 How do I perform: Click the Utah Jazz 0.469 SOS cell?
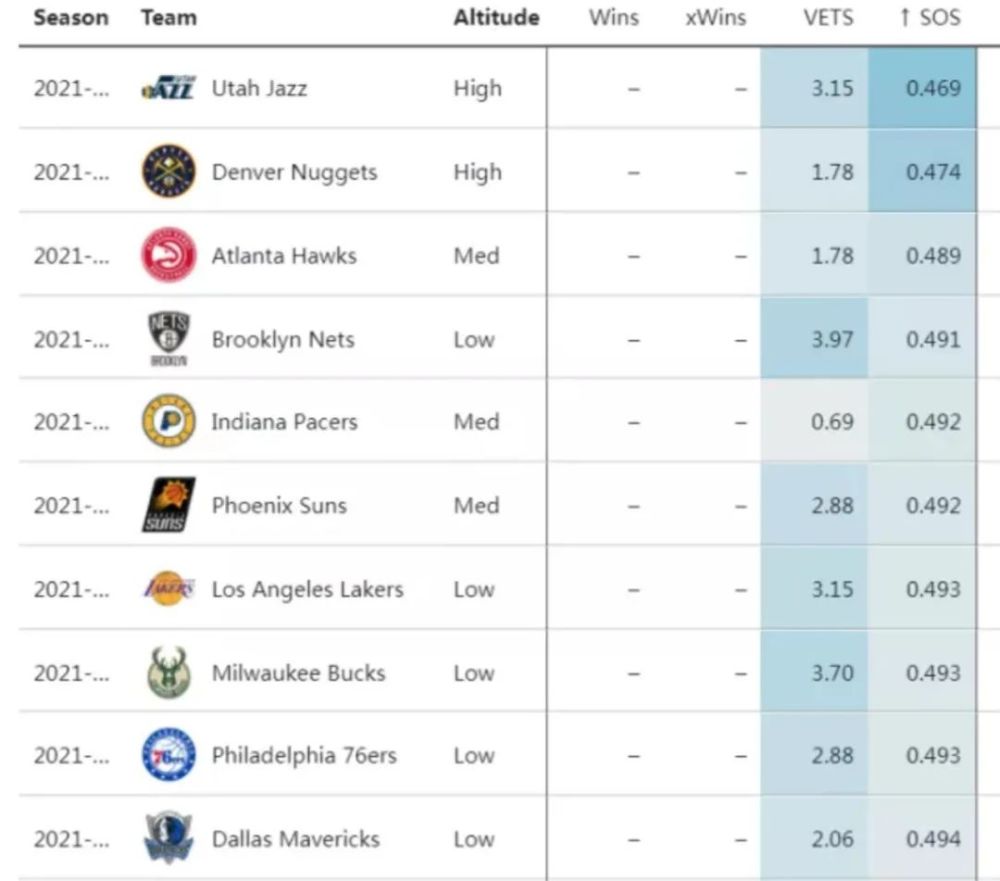click(922, 88)
